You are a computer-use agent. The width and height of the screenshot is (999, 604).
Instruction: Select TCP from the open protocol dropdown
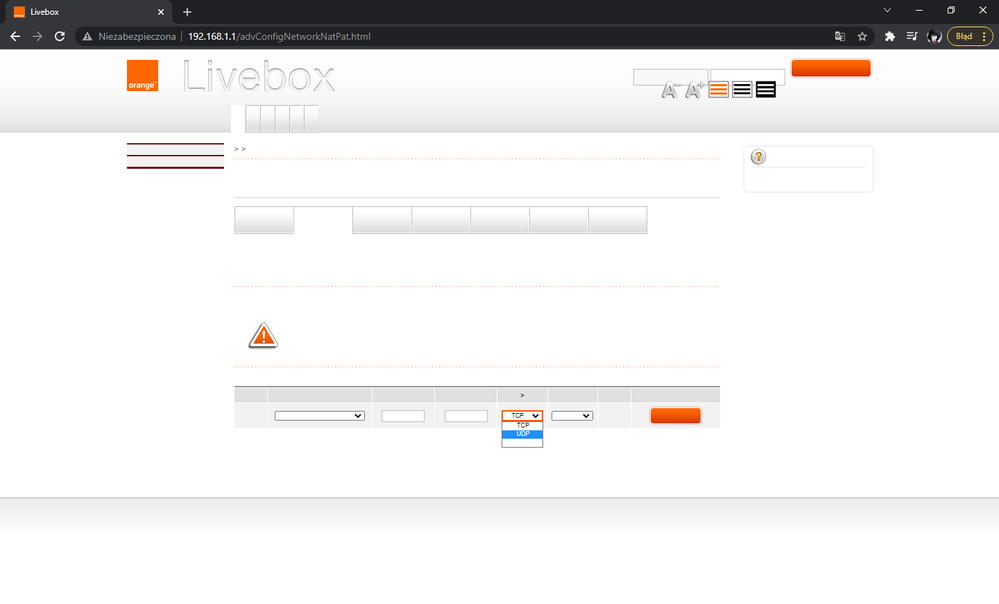[521, 425]
